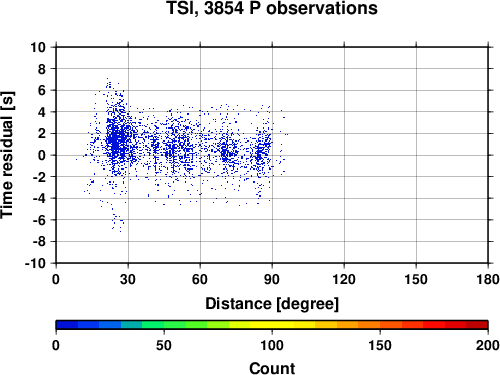Select the dark red end of colorbar
This screenshot has width=500, height=375.
[477, 325]
